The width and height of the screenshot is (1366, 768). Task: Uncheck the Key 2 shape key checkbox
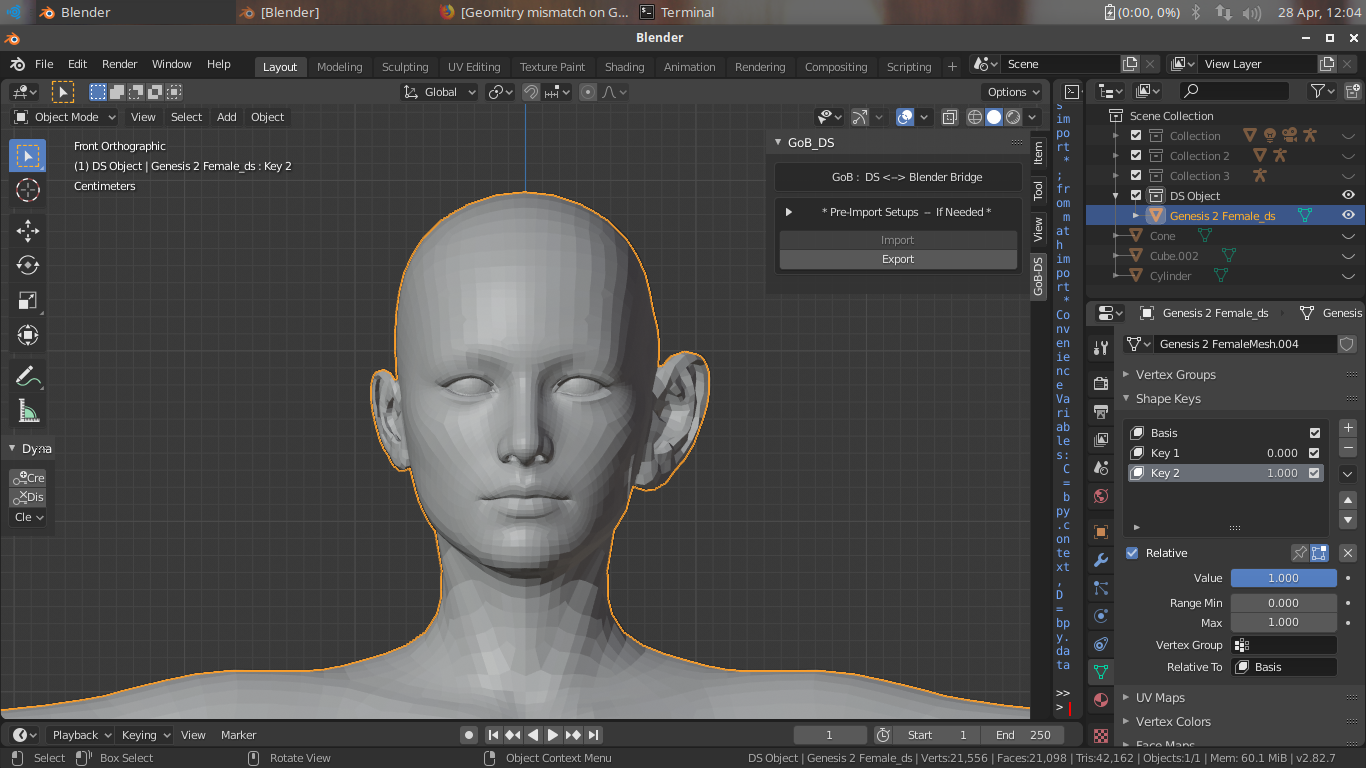click(1314, 473)
